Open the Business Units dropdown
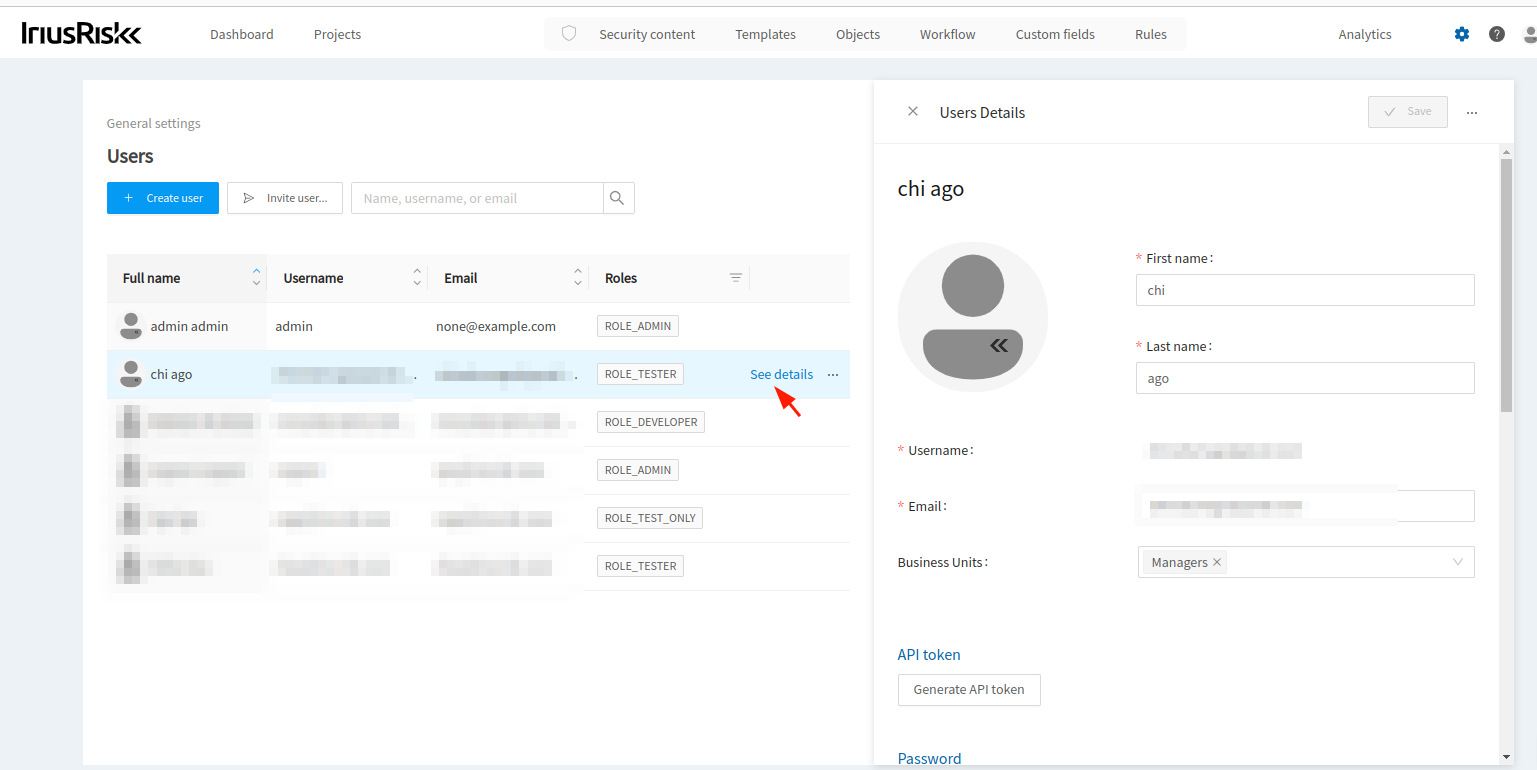The width and height of the screenshot is (1537, 770). 1457,562
